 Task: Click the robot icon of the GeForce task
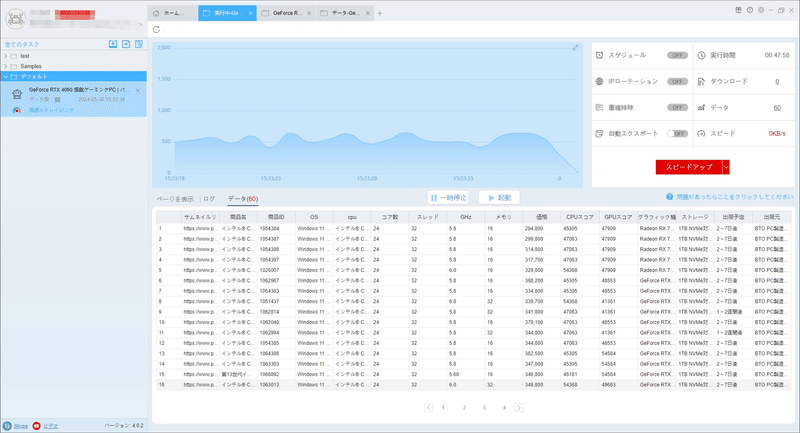[x=17, y=94]
